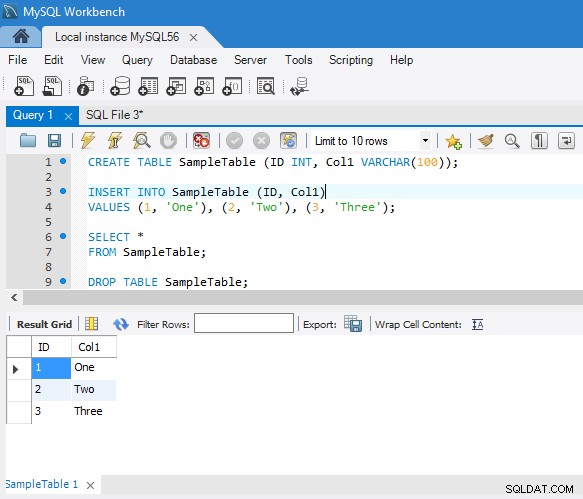This screenshot has width=583, height=499.
Task: Execute statement under cursor icon
Action: [x=115, y=141]
